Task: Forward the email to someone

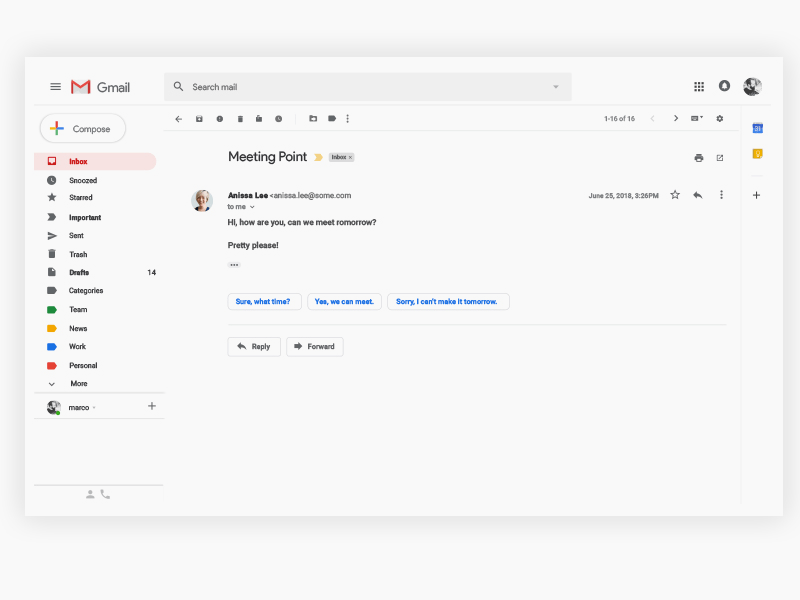Action: (x=314, y=346)
